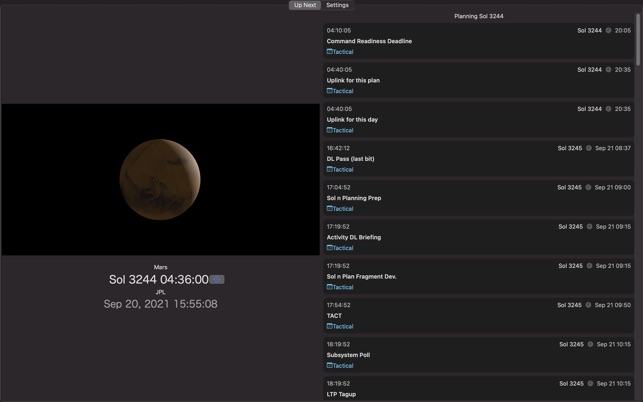Click the 16:42:12 Mars time
Screen dimensions: 643x402
(338, 148)
